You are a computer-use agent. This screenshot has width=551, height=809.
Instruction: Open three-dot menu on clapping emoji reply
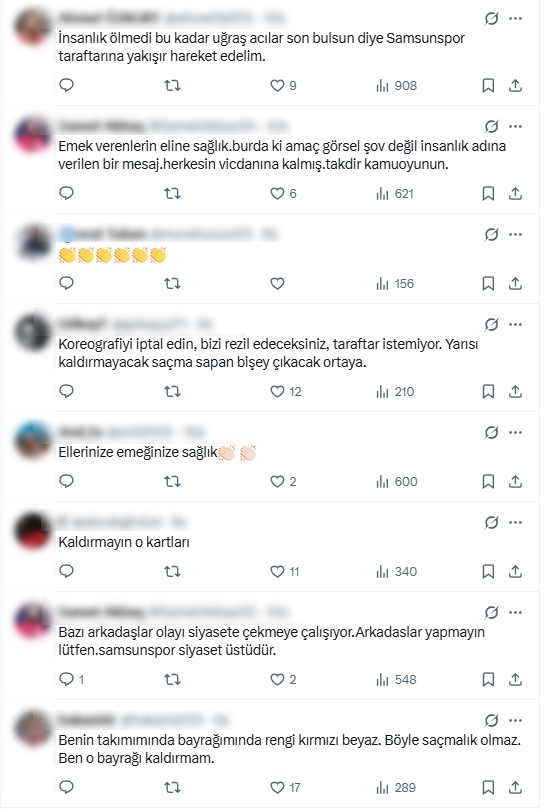coord(515,234)
